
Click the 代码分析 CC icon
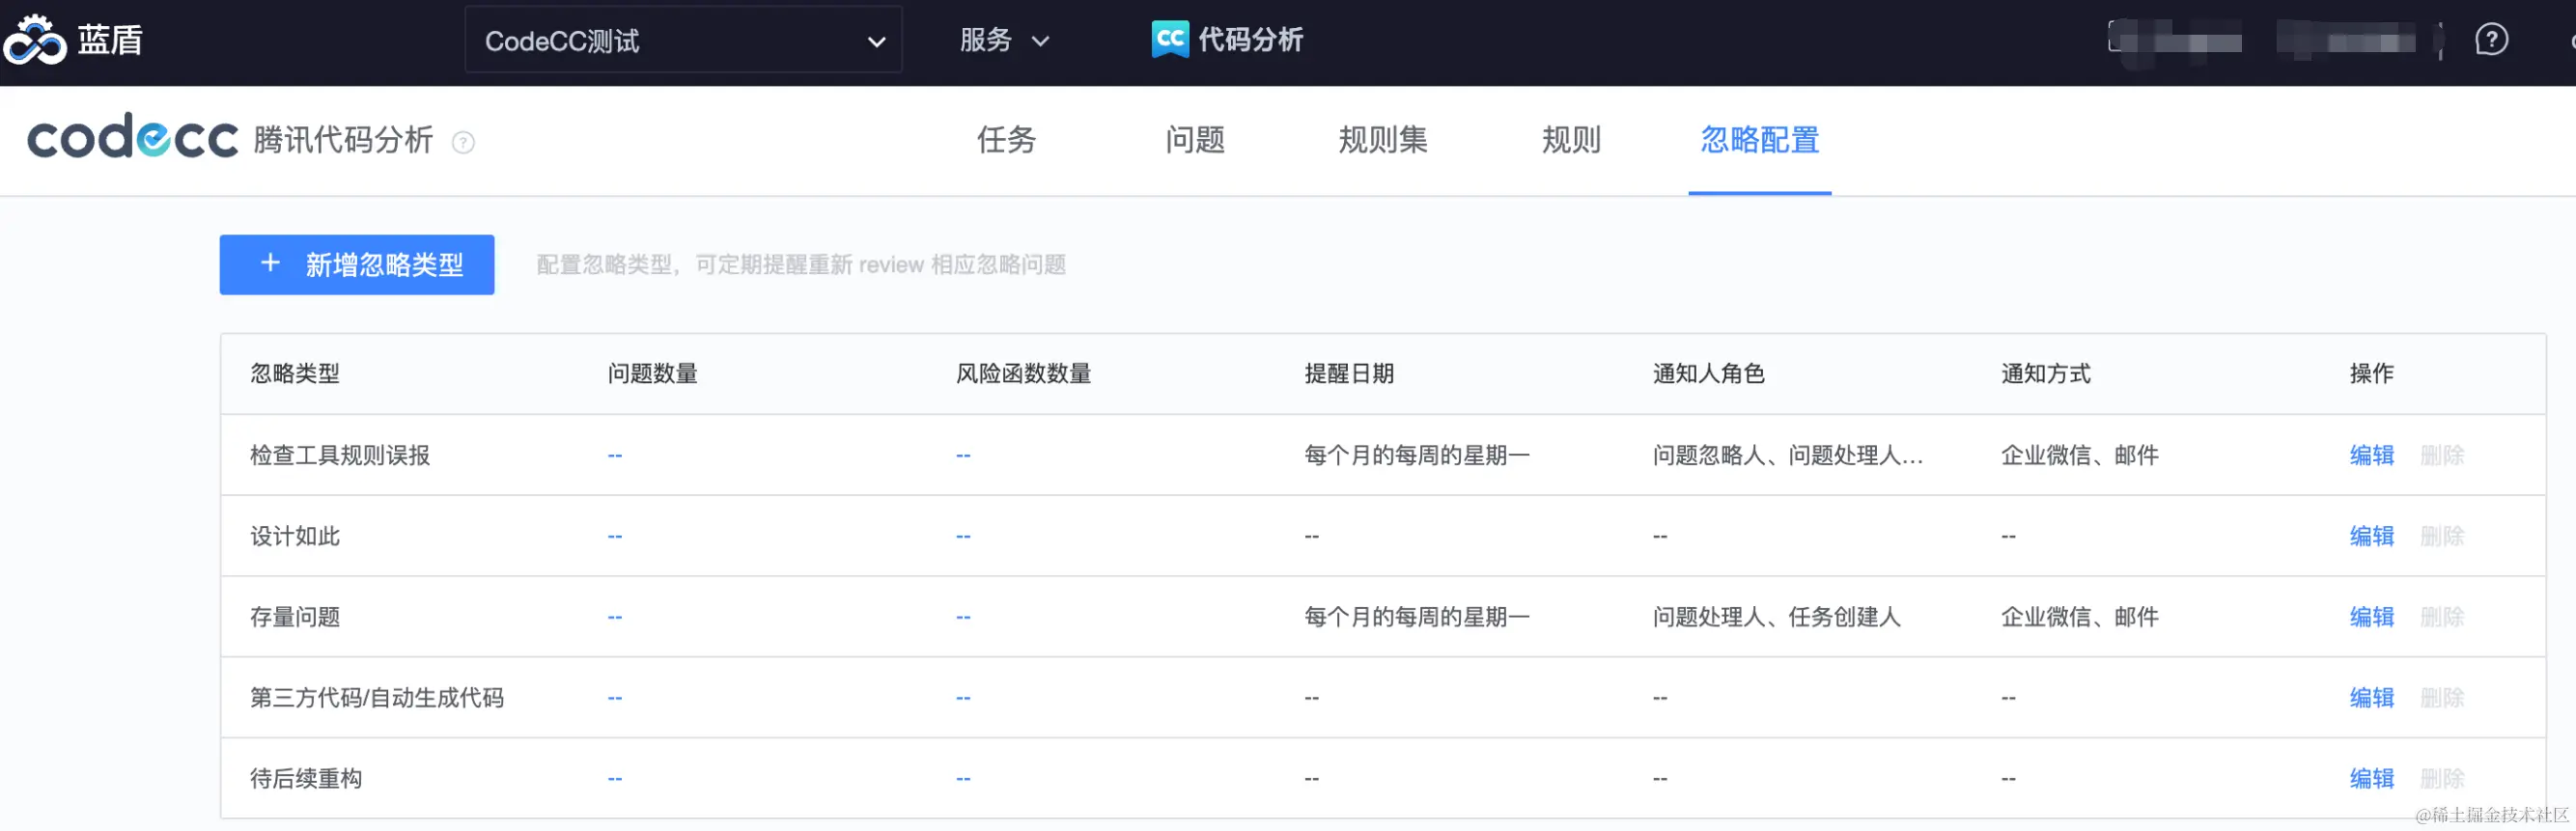[x=1170, y=40]
